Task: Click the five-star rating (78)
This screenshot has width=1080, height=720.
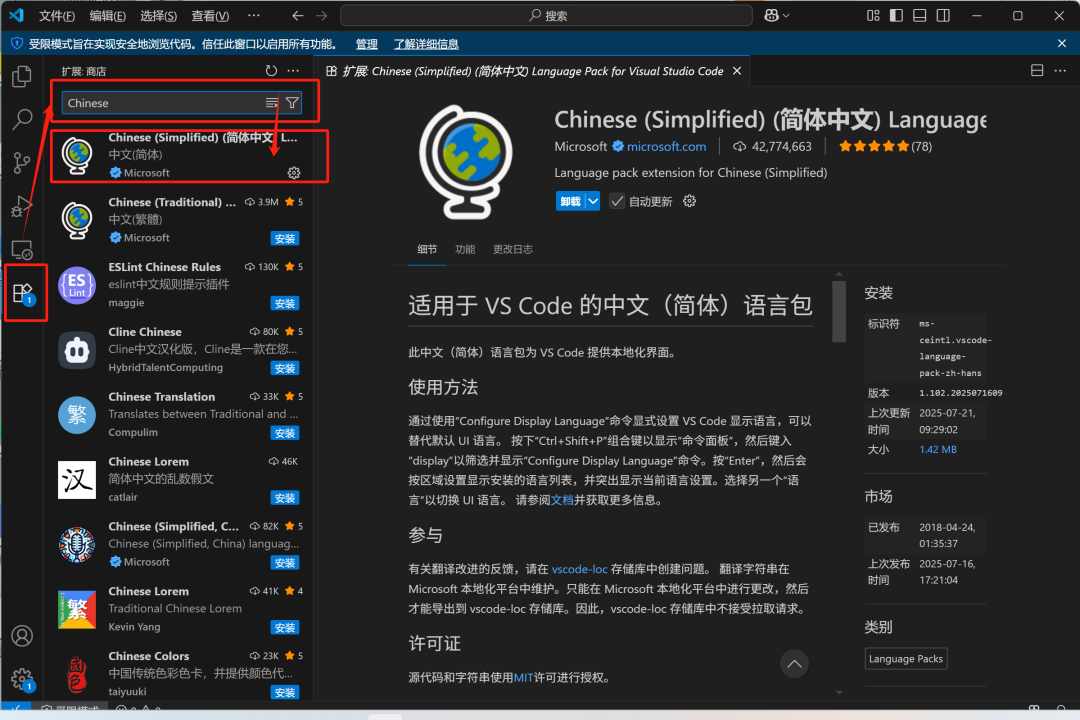Action: (885, 146)
